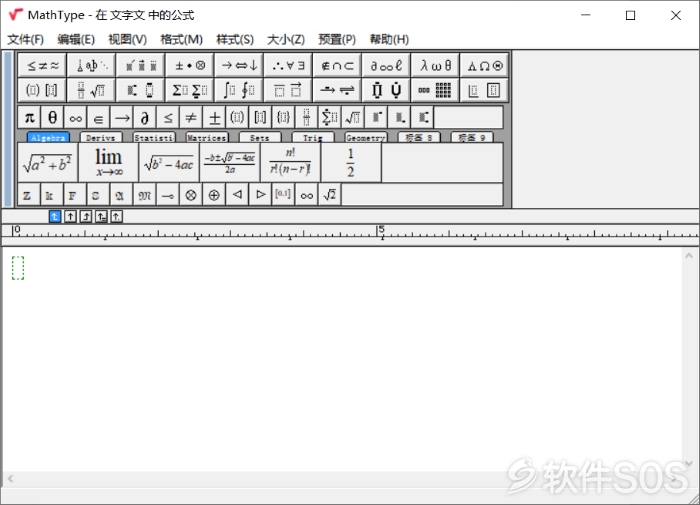Insert the circled plus symbol
Screen dimensions: 700x505
point(214,195)
